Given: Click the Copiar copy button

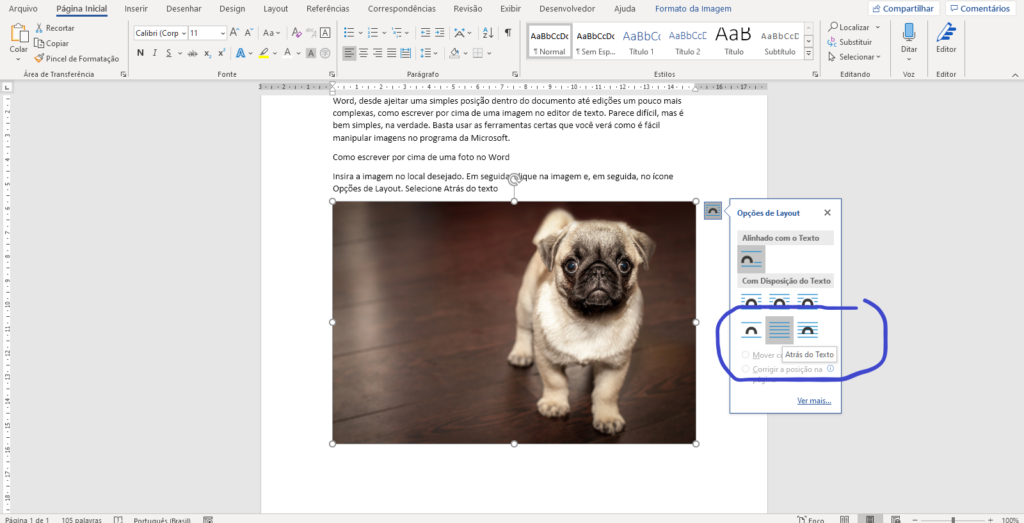Looking at the screenshot, I should (52, 43).
